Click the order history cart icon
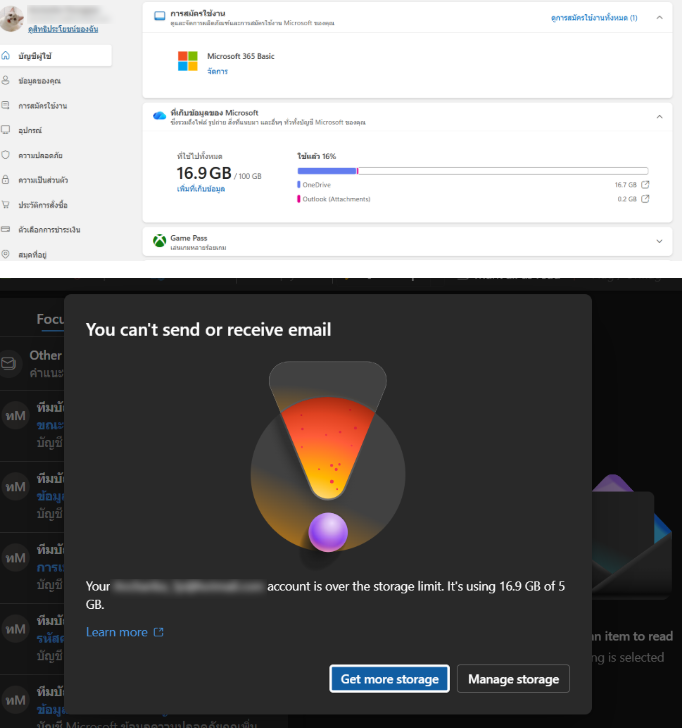 (6, 204)
